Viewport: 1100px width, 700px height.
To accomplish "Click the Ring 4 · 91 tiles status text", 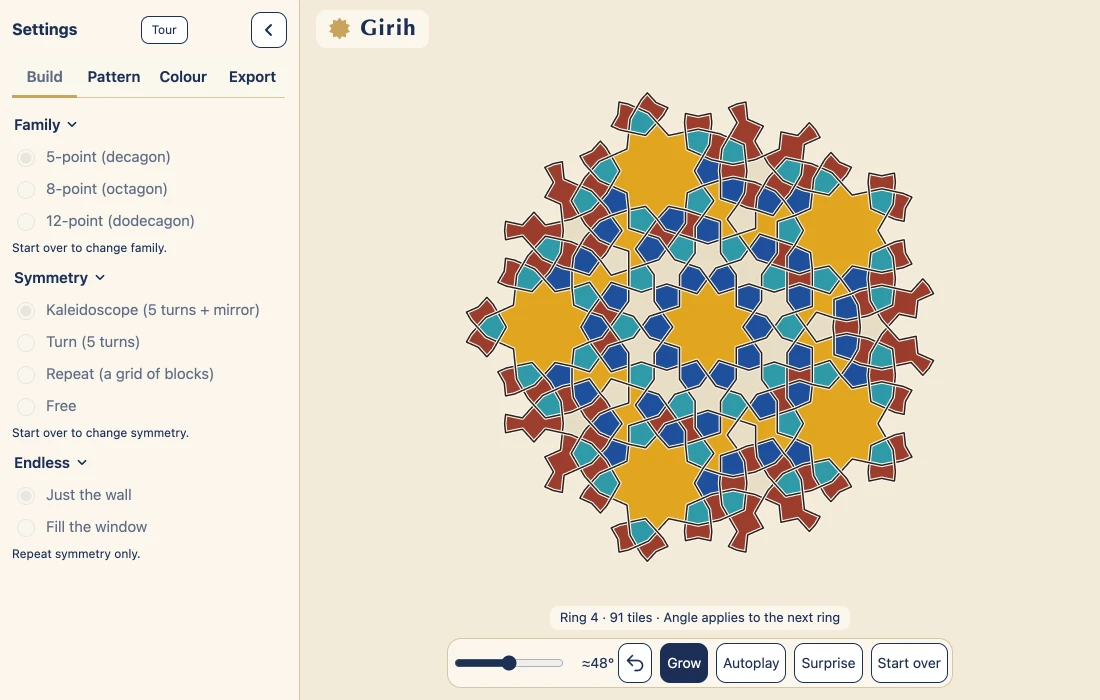I will (x=699, y=618).
